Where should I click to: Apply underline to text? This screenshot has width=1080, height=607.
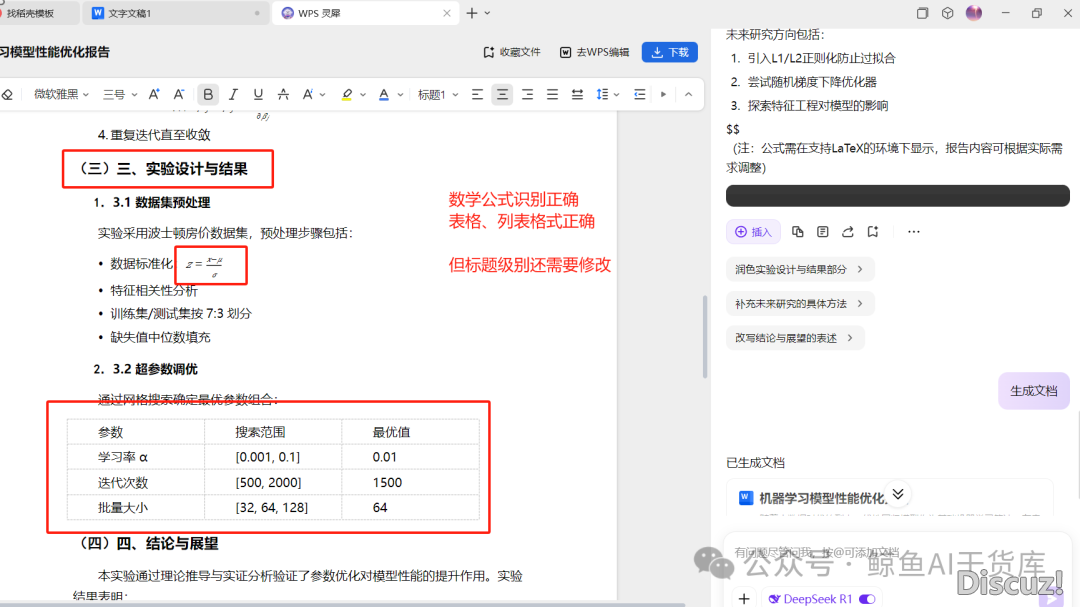(x=258, y=94)
